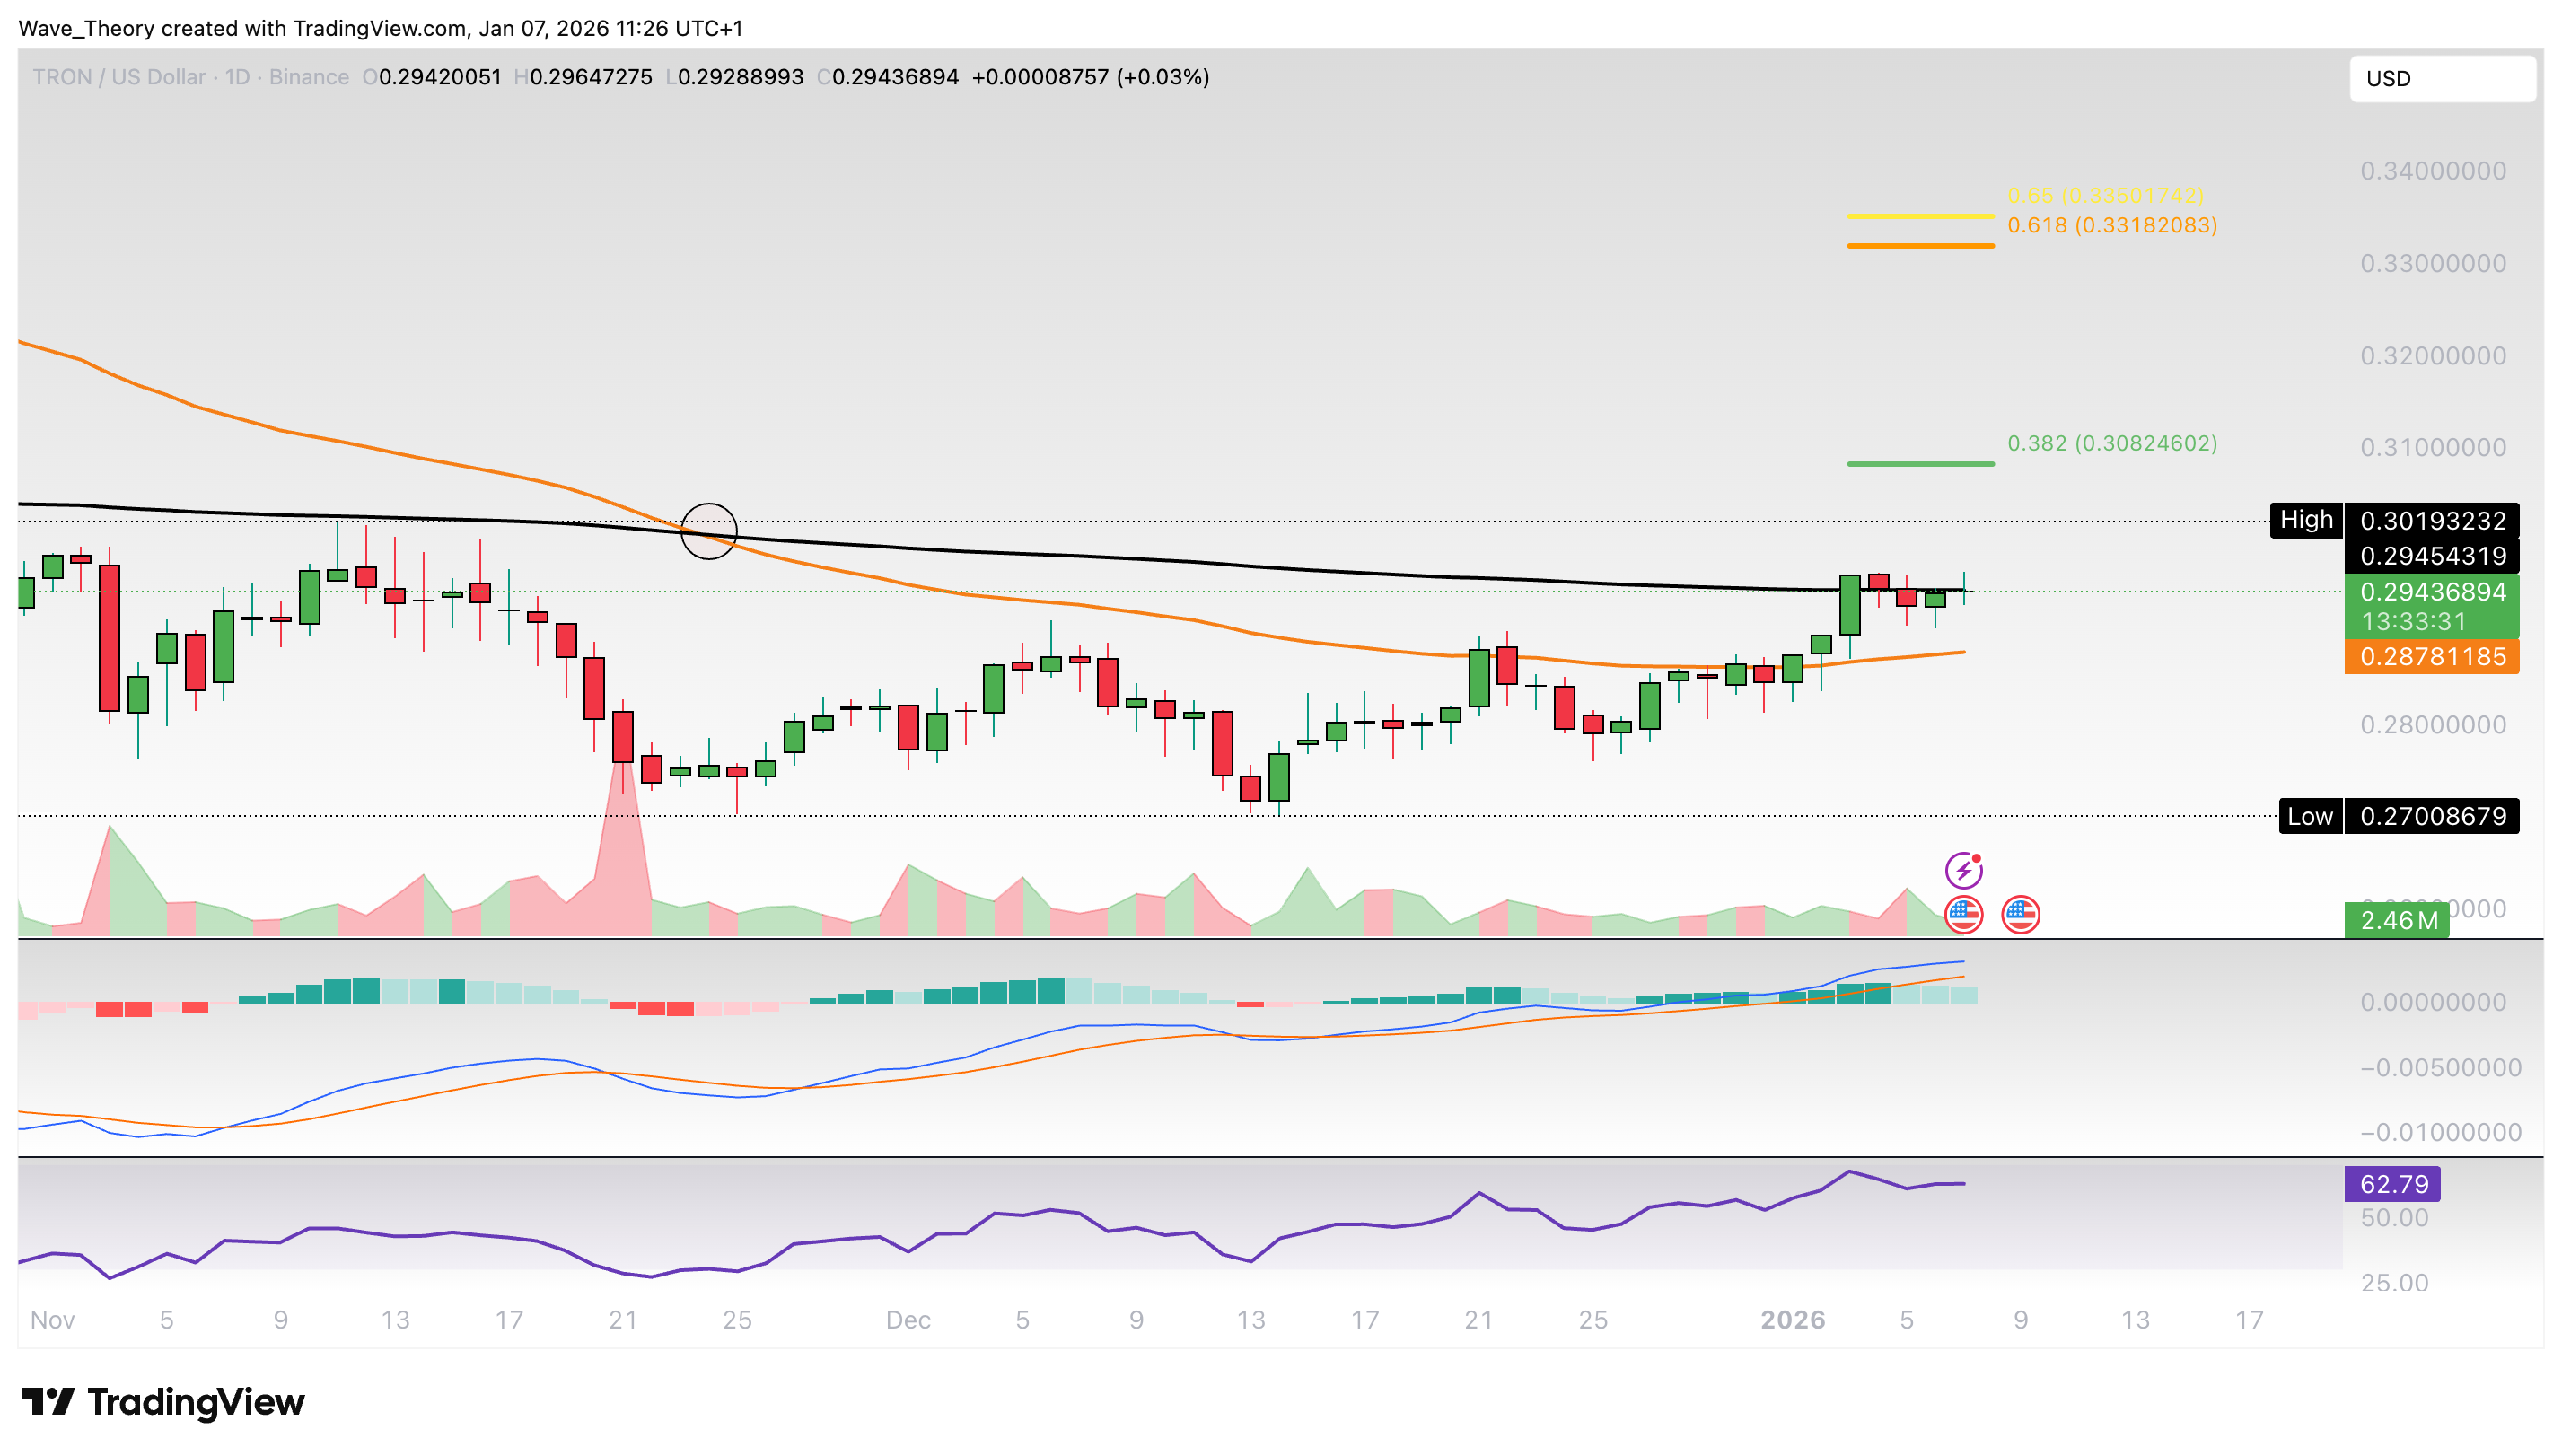Expand the Binance exchange source label
The height and width of the screenshot is (1456, 2562).
307,77
